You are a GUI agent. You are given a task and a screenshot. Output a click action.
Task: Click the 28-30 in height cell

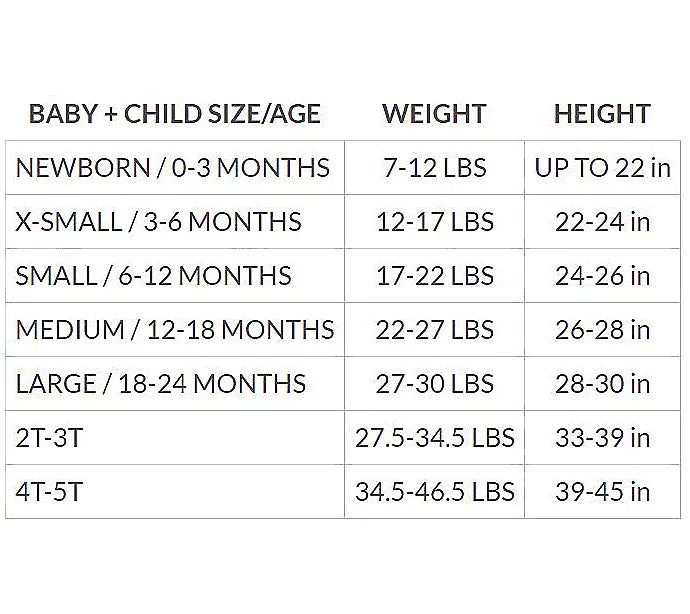click(x=602, y=383)
